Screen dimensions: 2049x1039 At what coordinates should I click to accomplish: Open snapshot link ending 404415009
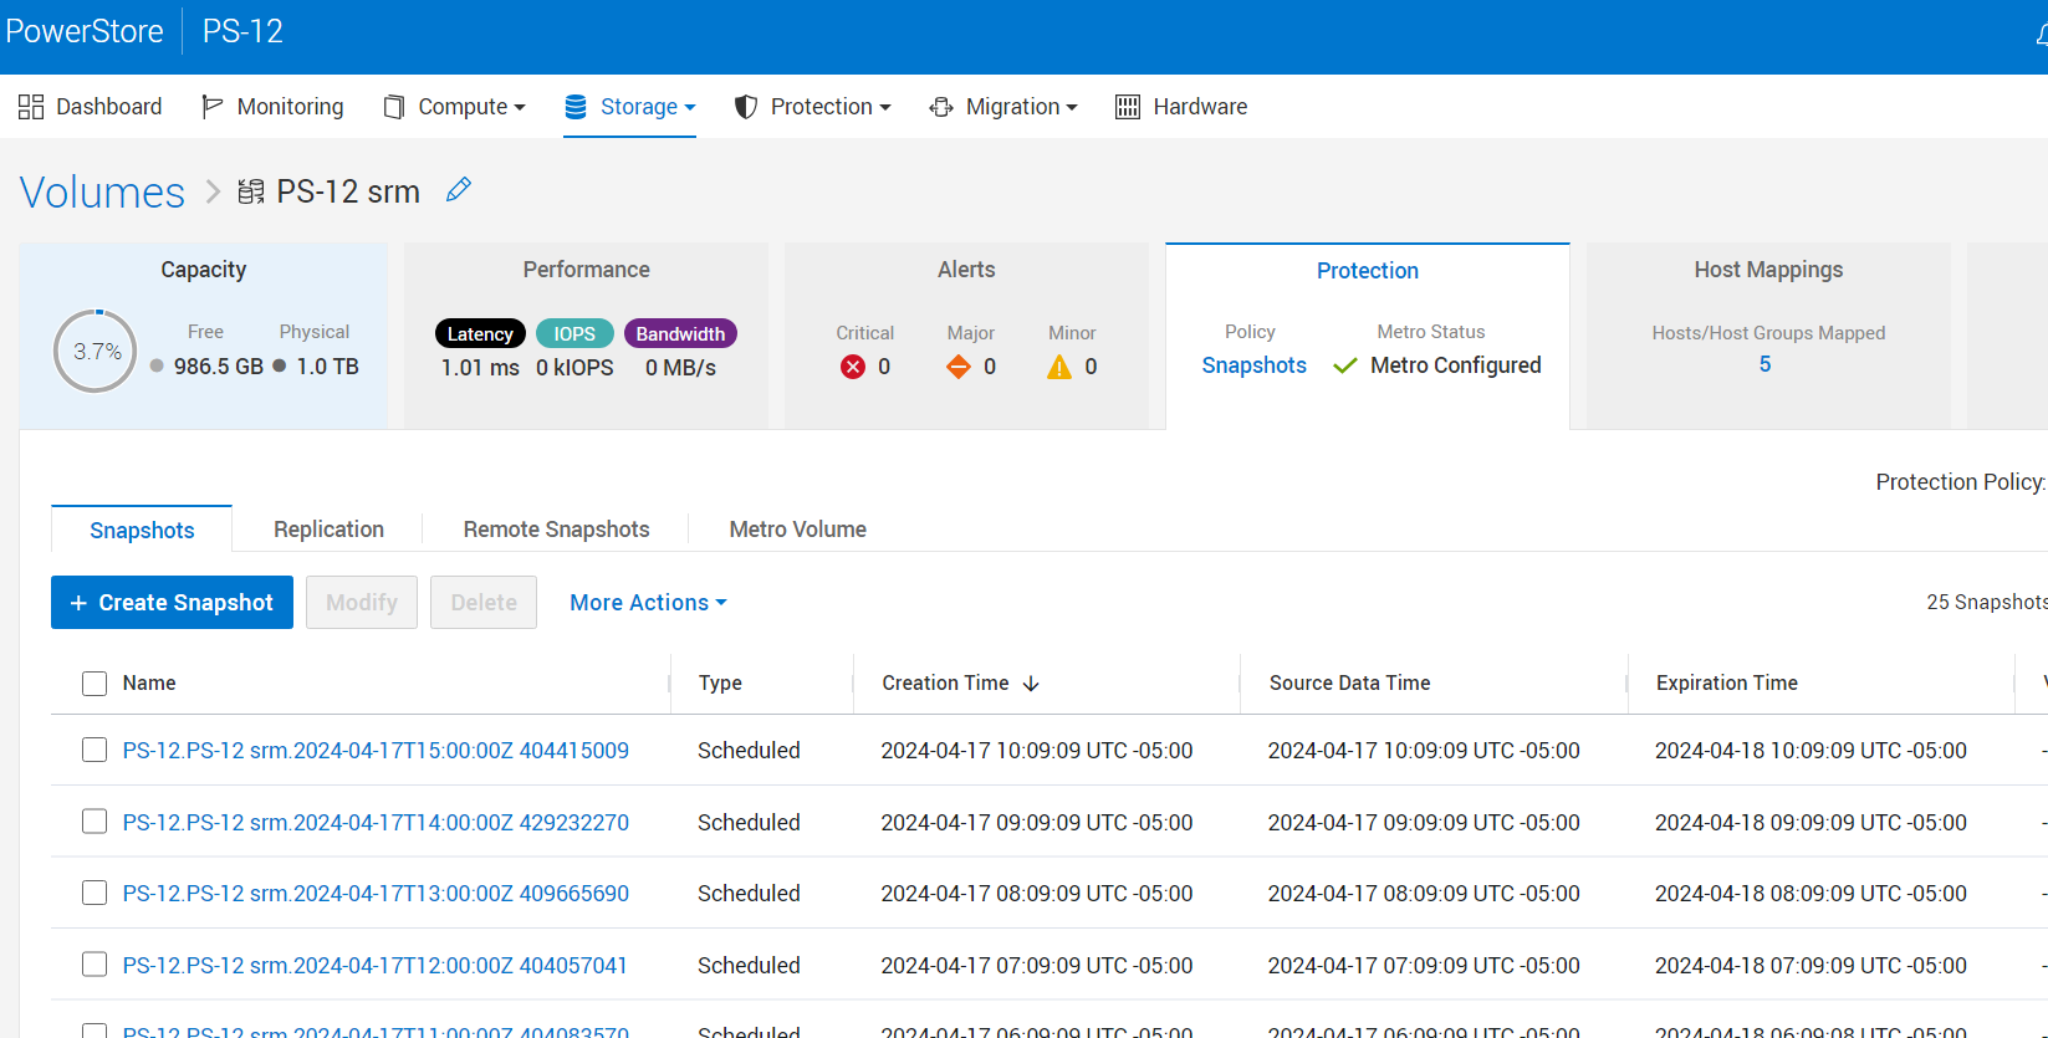click(x=376, y=751)
